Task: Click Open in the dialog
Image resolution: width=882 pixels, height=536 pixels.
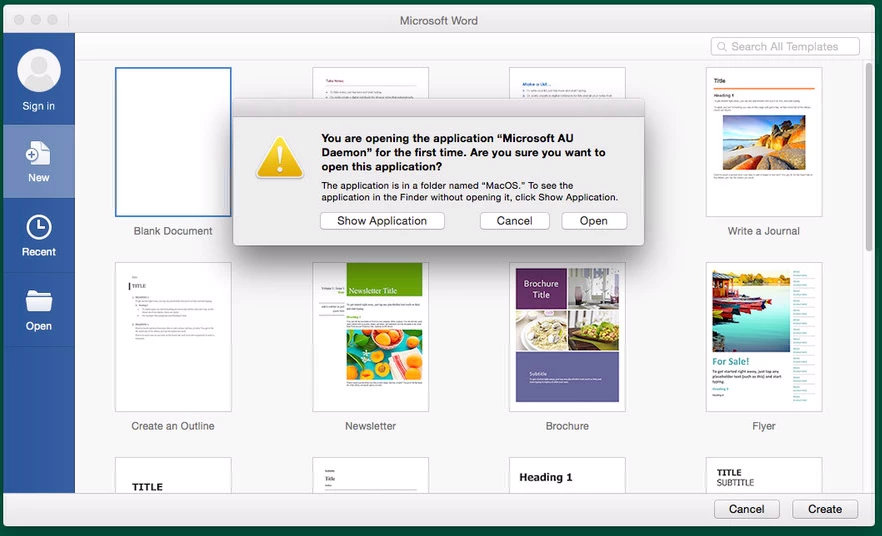Action: point(593,221)
